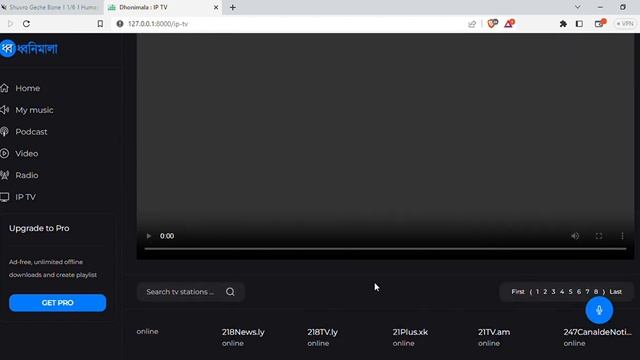Image resolution: width=640 pixels, height=360 pixels.
Task: Click the Dhonimala logo
Action: 29,49
